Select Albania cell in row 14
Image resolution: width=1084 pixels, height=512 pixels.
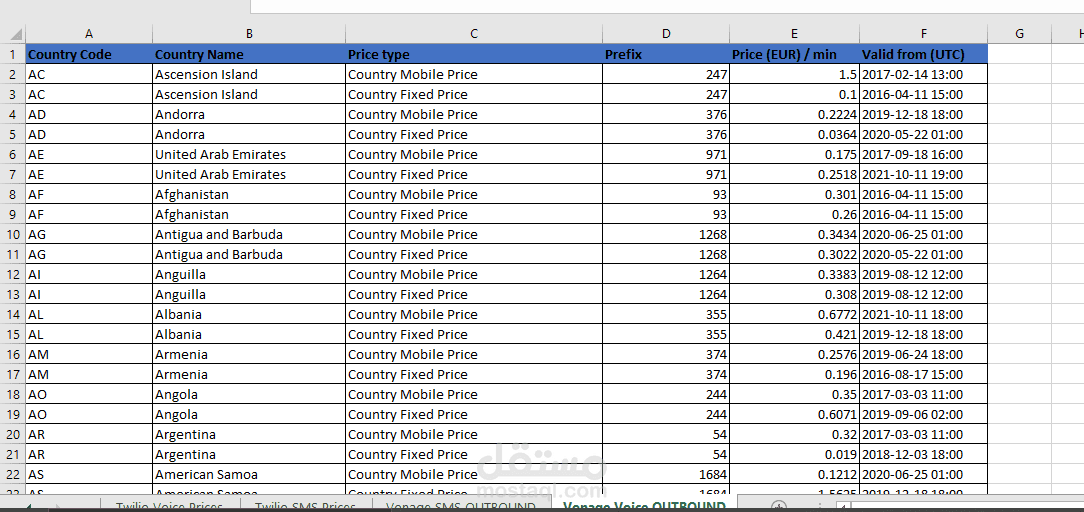coord(249,314)
